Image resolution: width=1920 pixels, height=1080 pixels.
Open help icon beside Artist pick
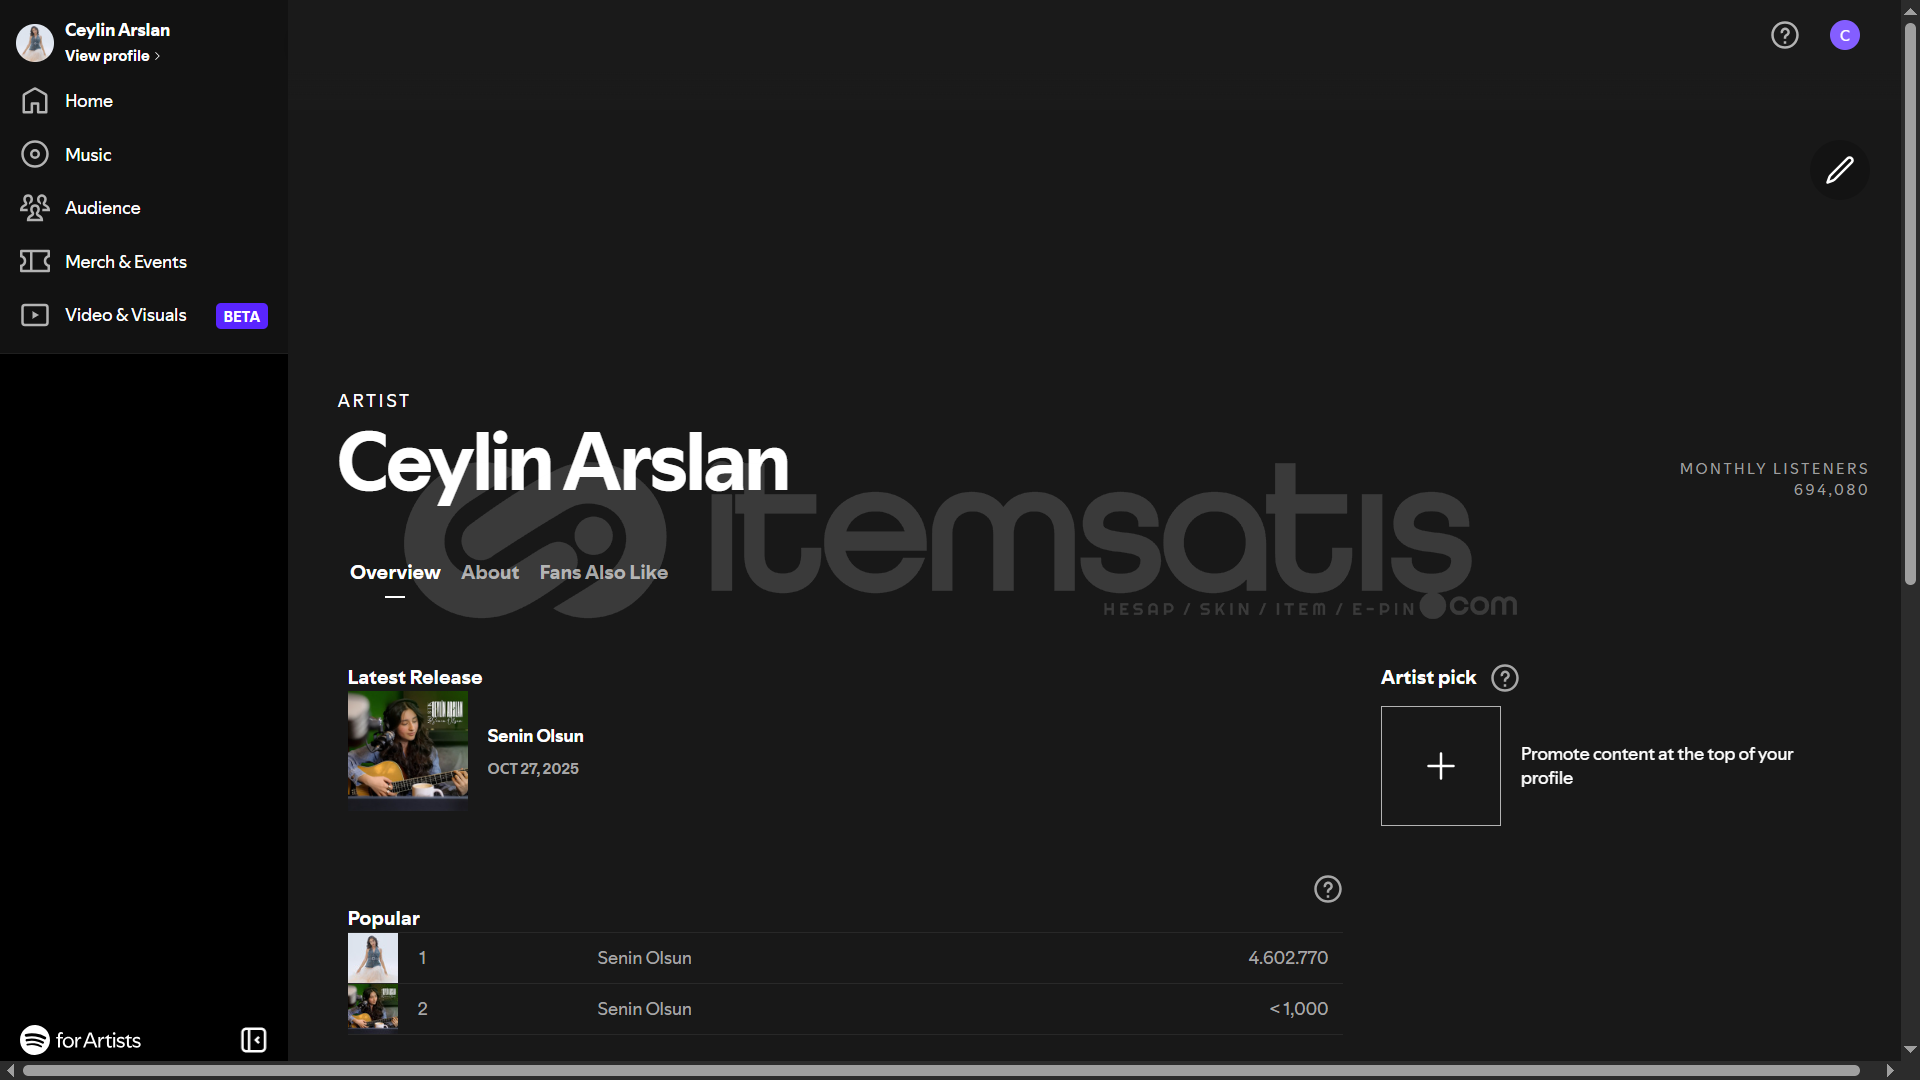click(1504, 678)
